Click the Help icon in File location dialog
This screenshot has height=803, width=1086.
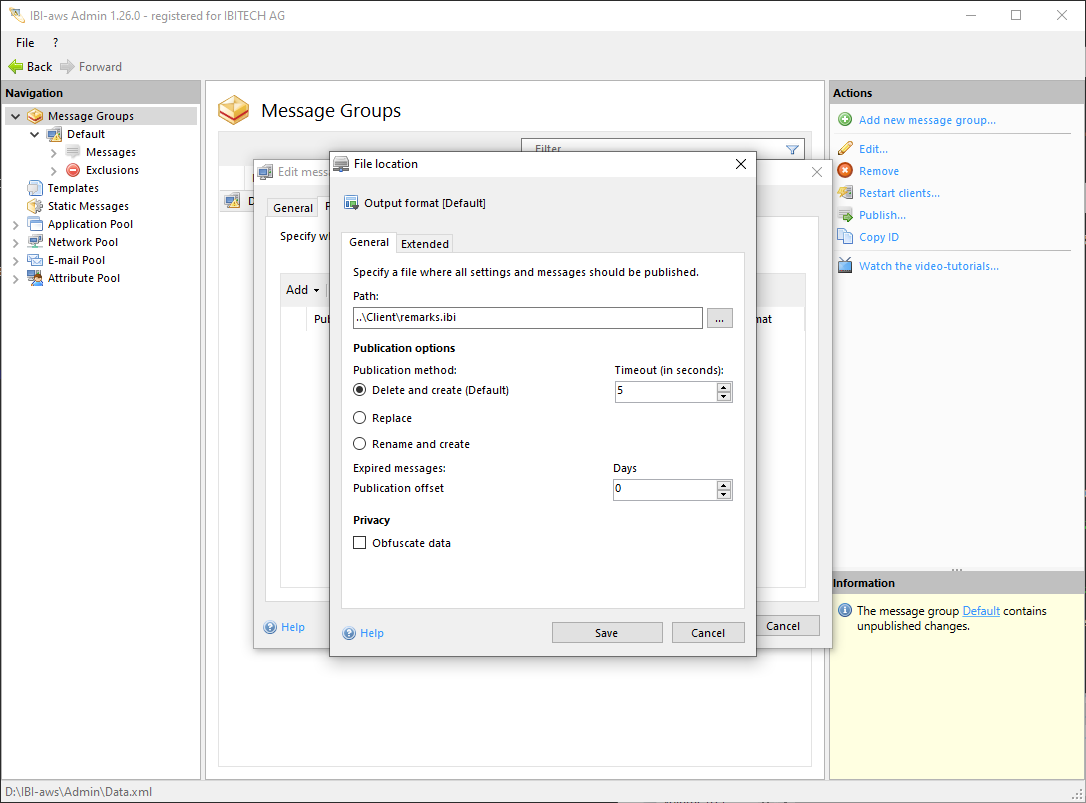[350, 633]
